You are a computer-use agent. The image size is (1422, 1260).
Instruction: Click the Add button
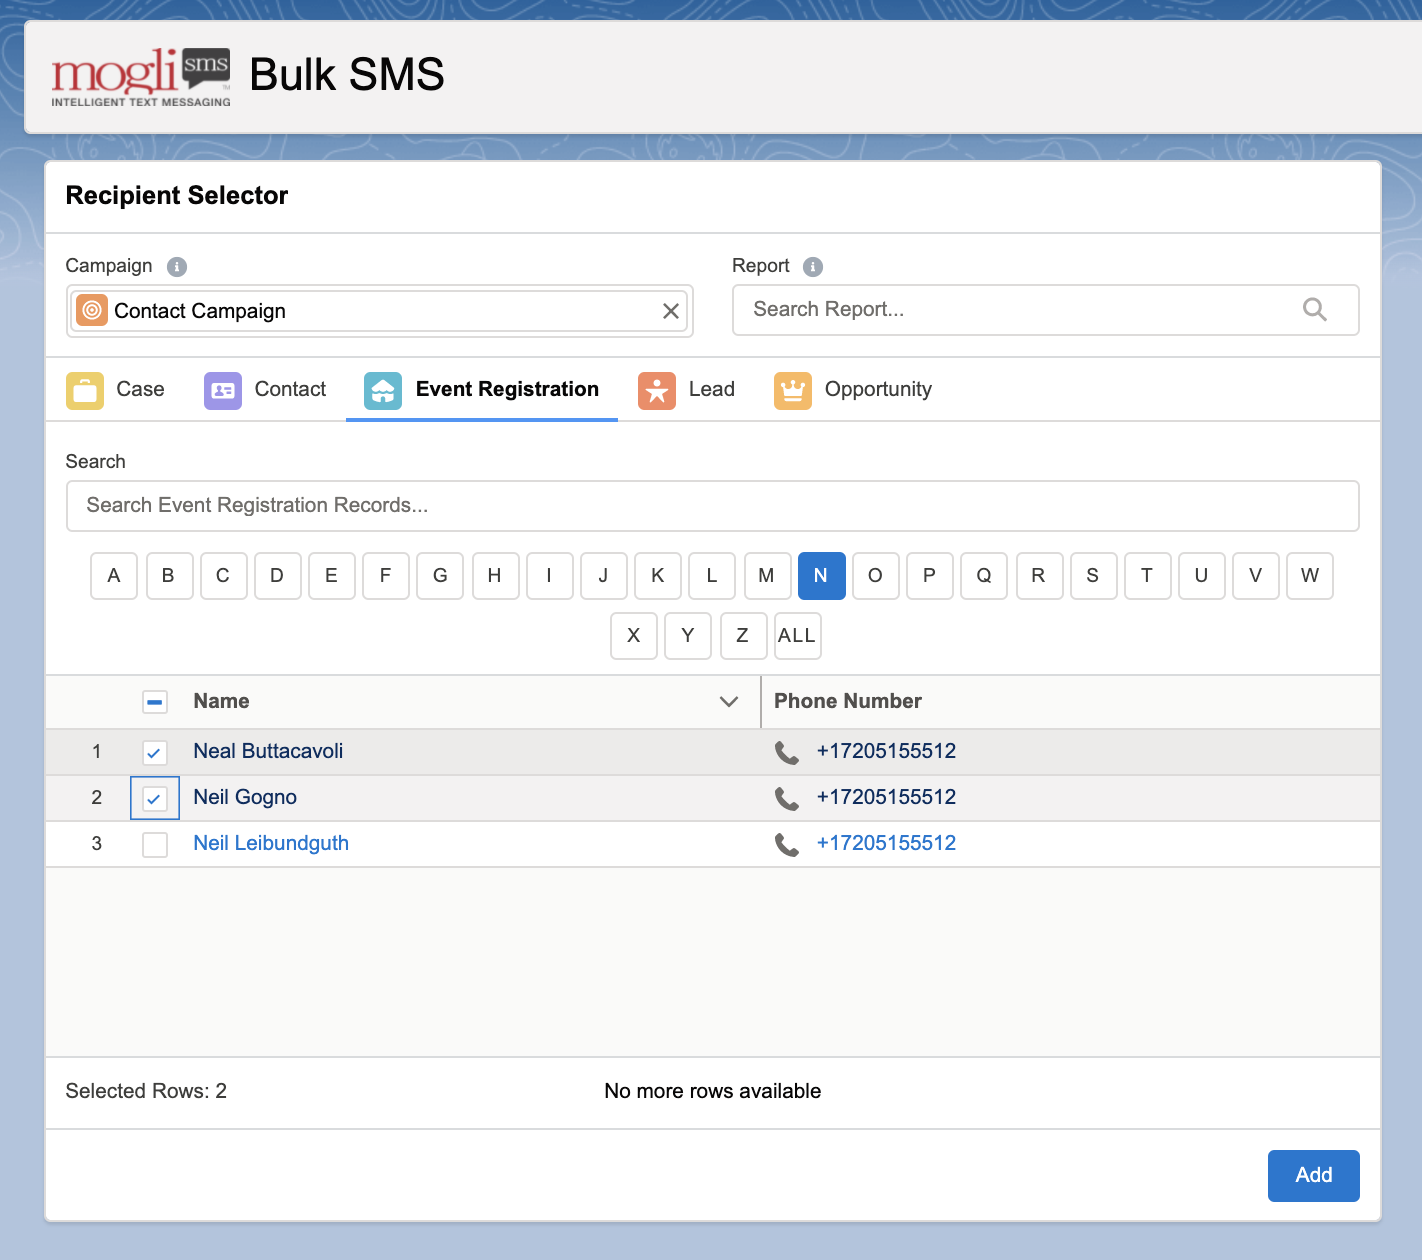coord(1314,1176)
